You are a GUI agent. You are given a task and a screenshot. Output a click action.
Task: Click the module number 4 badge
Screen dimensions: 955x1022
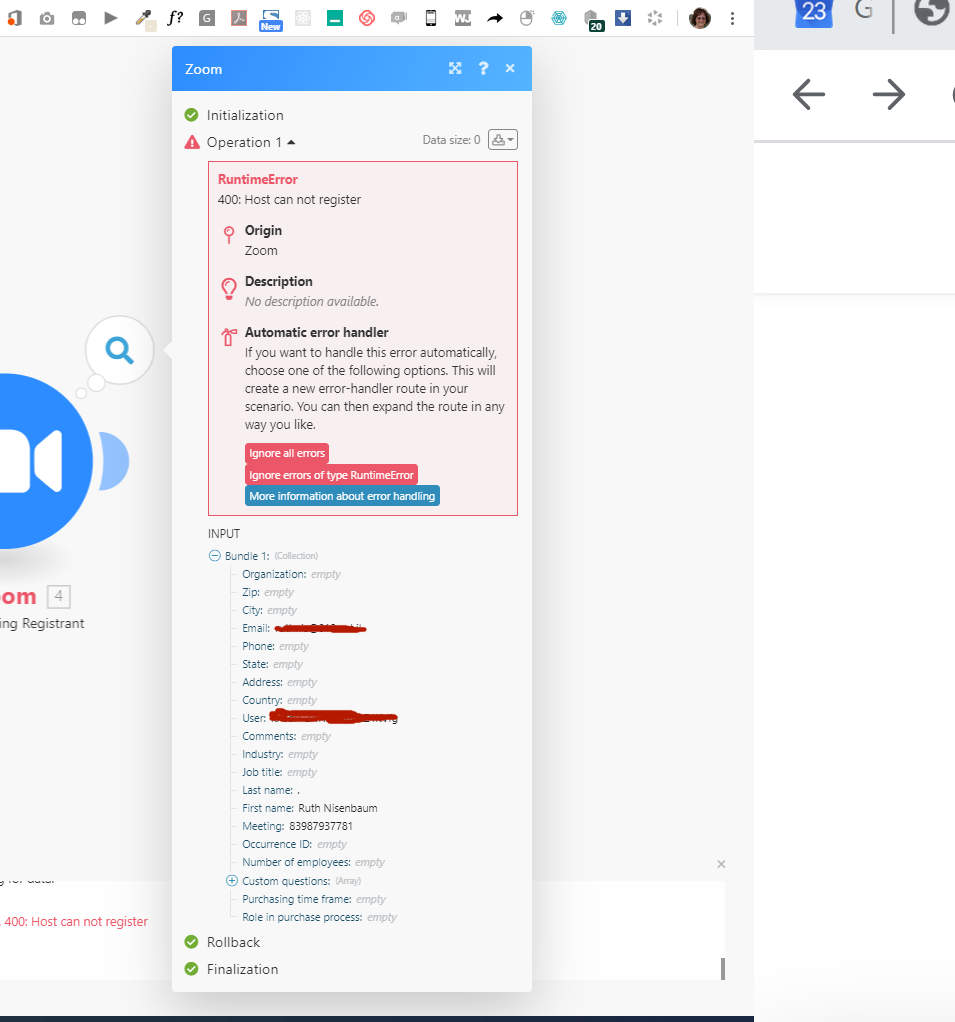(x=59, y=596)
